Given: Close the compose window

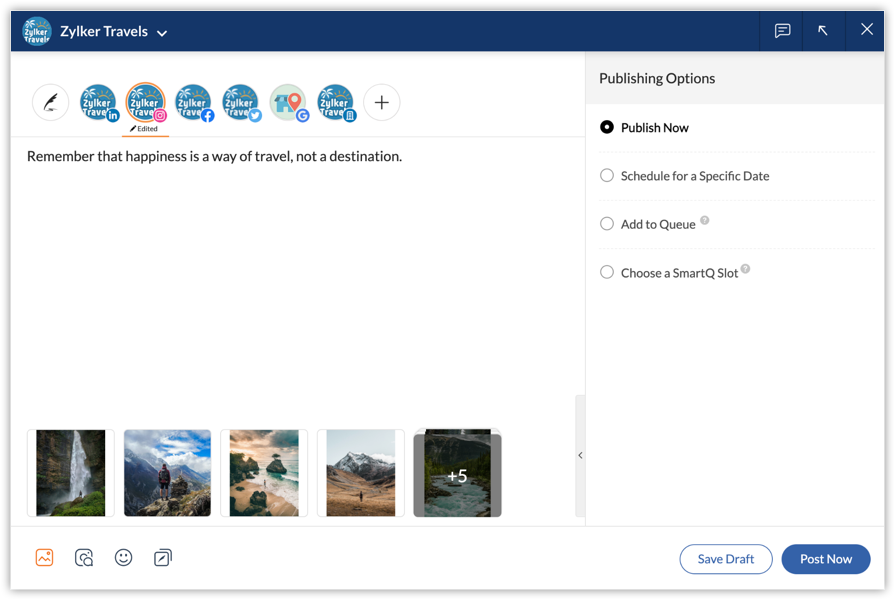Looking at the screenshot, I should [x=866, y=30].
